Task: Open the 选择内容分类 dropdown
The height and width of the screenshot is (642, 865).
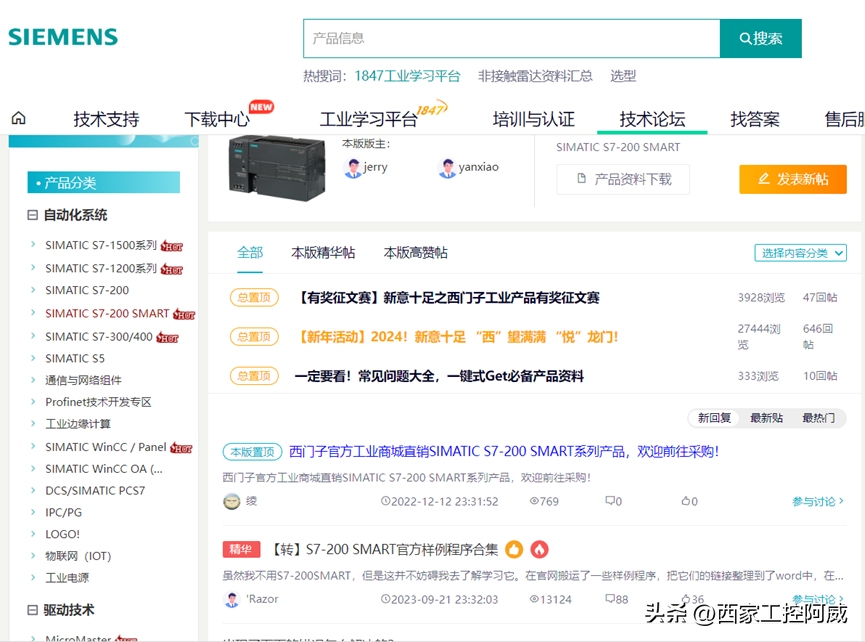Action: (800, 253)
